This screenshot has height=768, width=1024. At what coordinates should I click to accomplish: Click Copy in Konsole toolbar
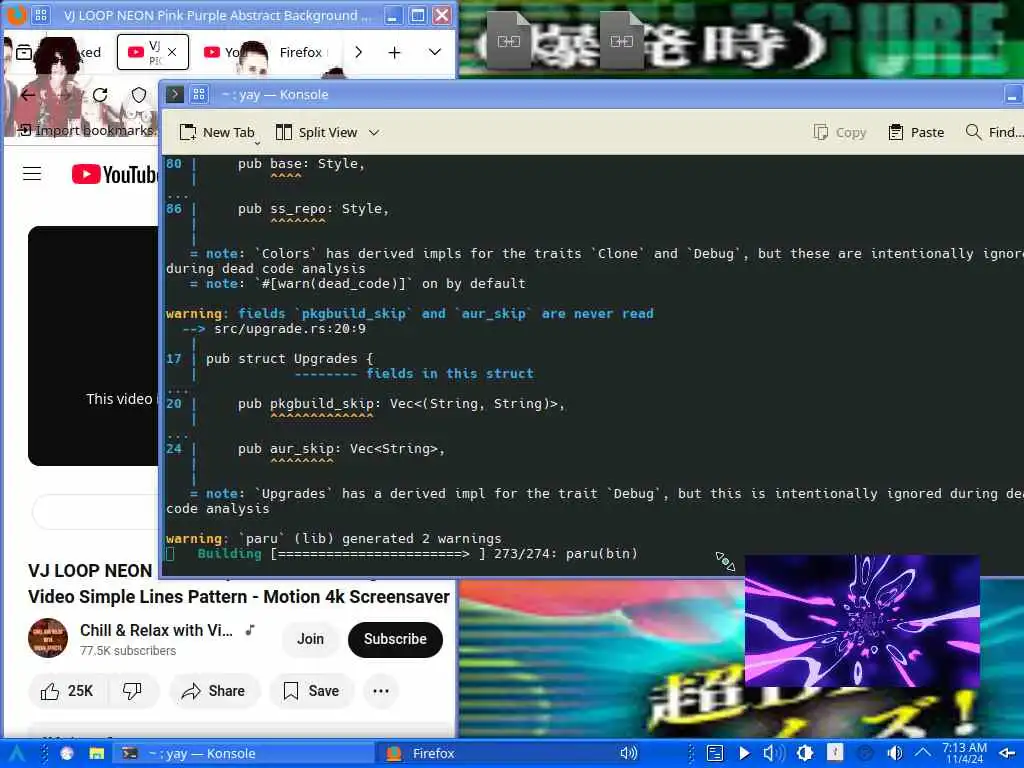(839, 133)
